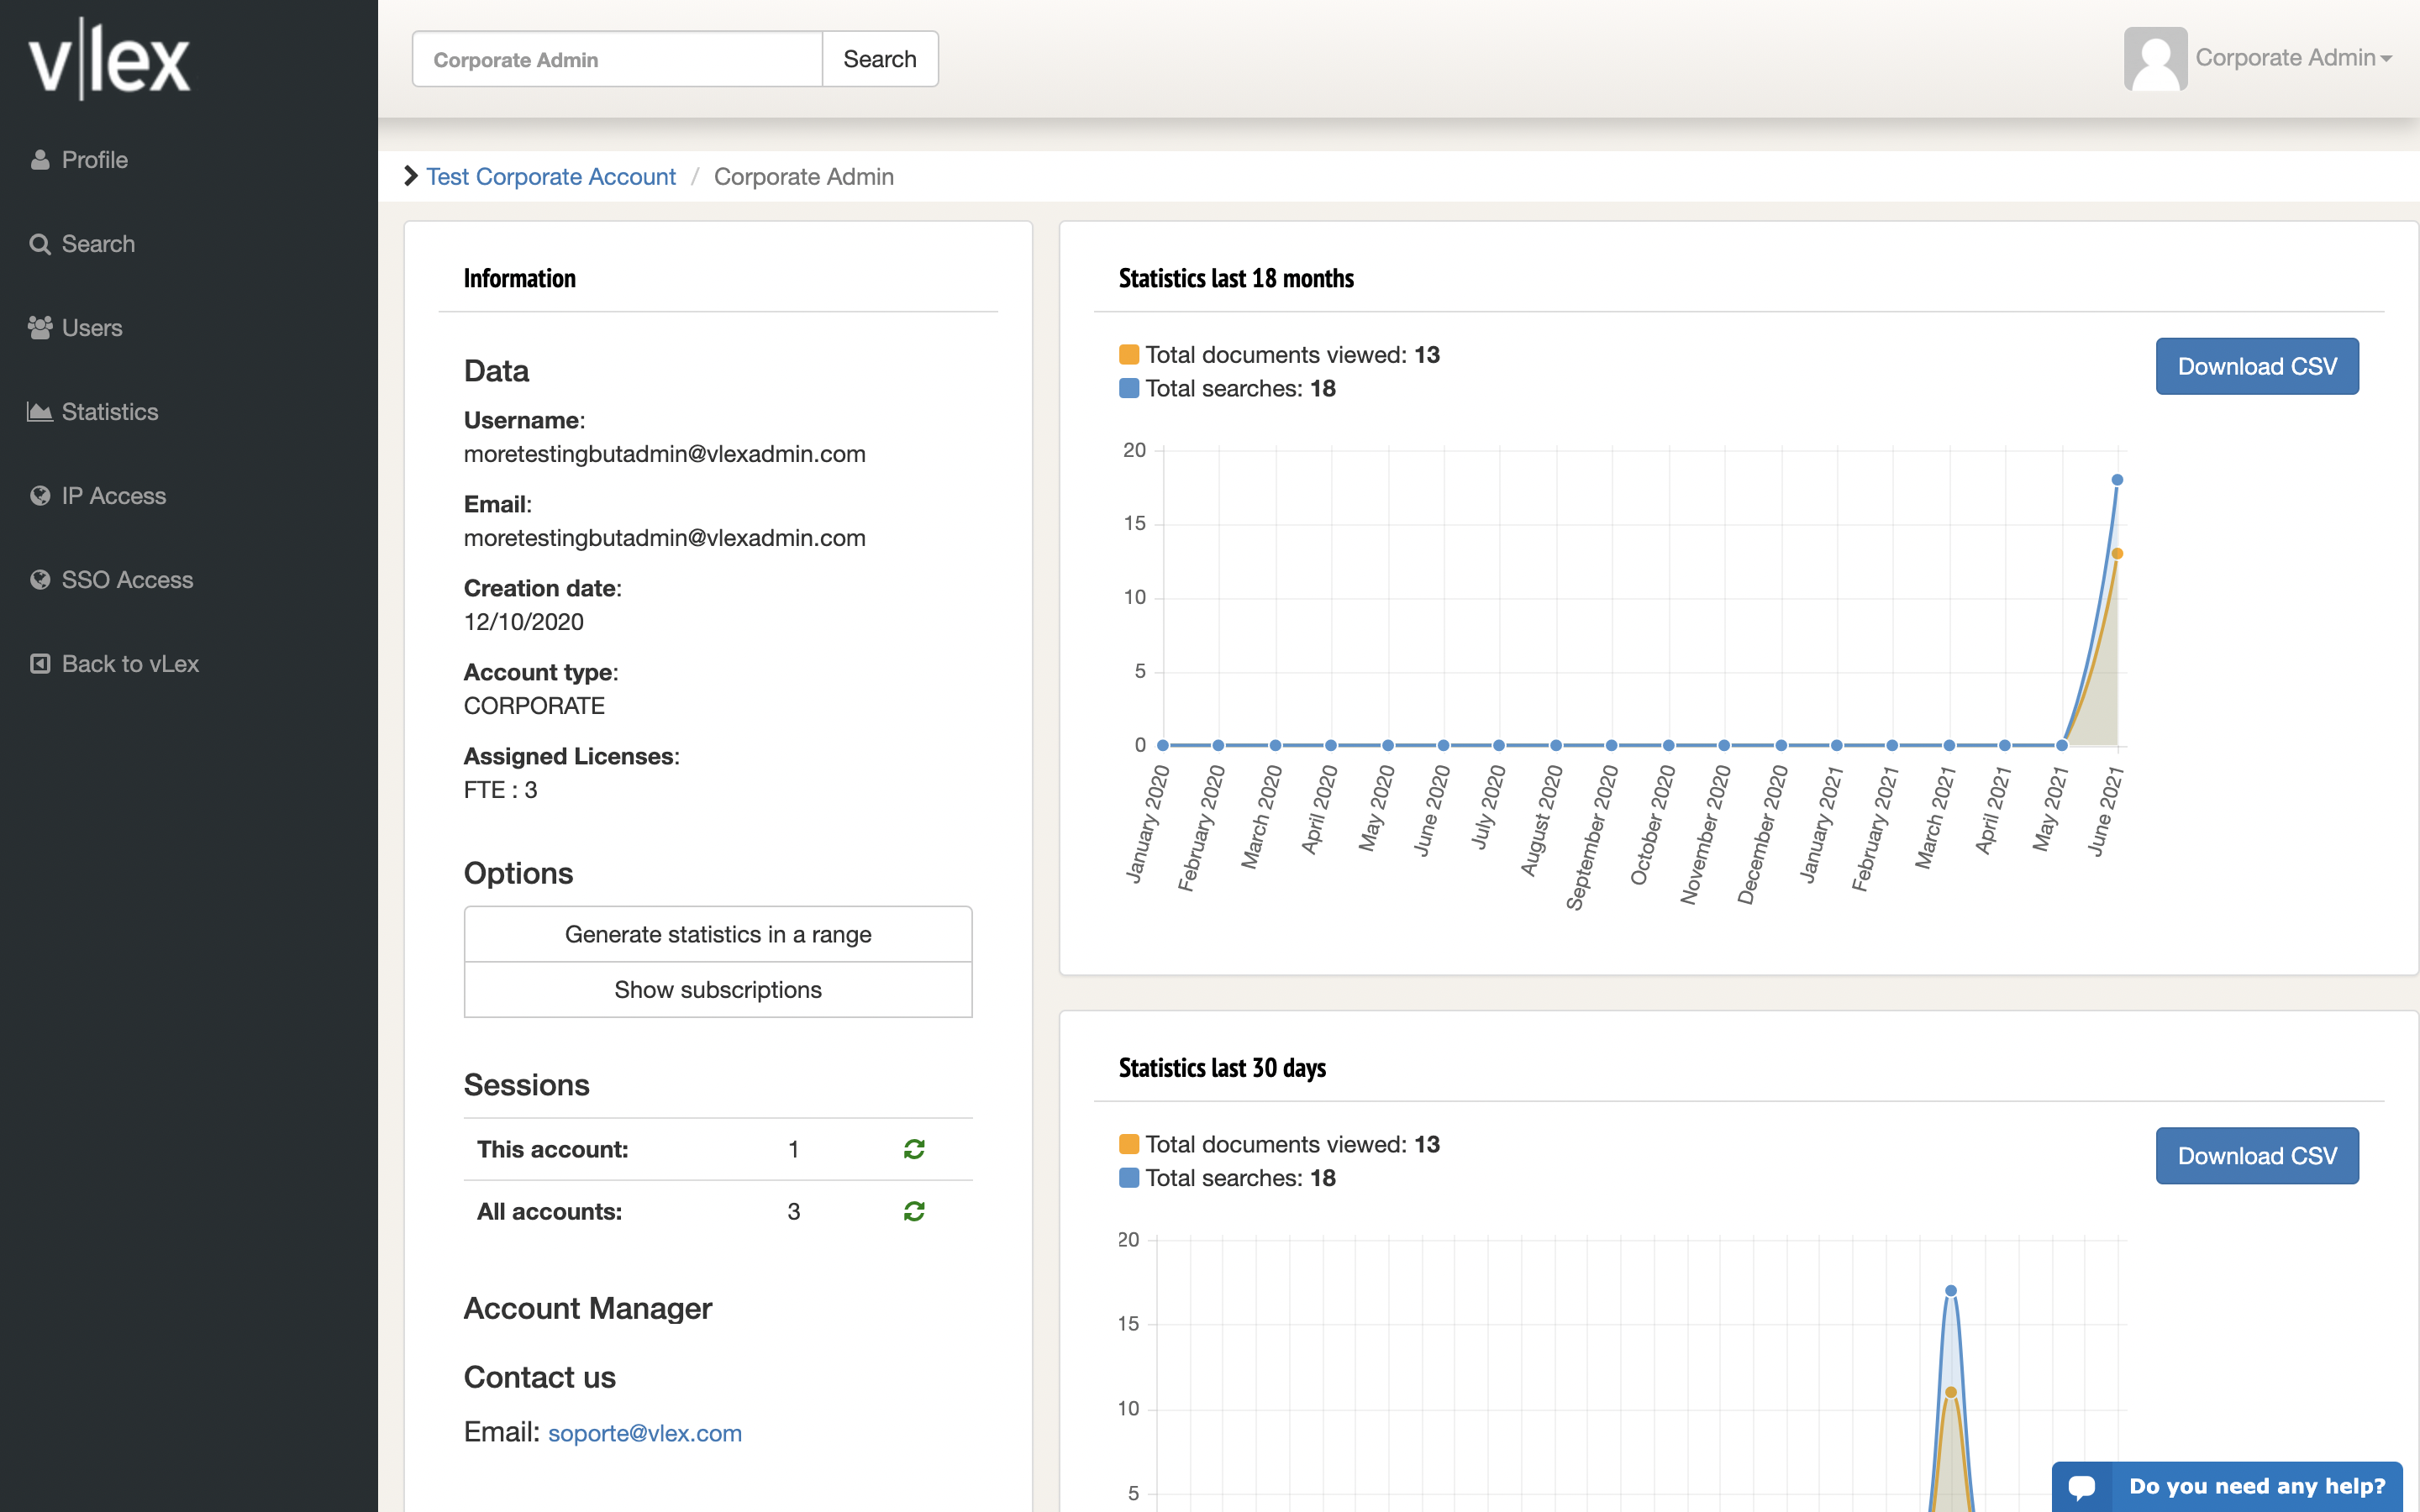Image resolution: width=2420 pixels, height=1512 pixels.
Task: Click Generate statistics in a range
Action: 718,934
